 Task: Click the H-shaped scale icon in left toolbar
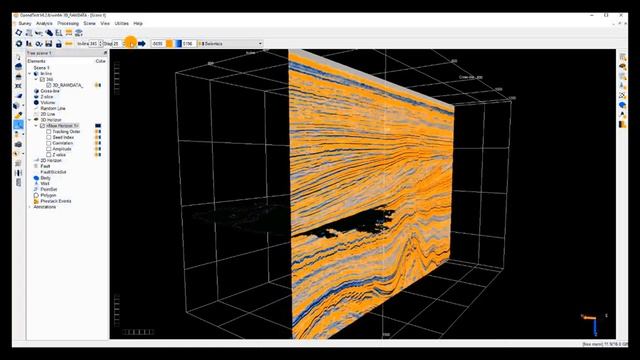18,173
